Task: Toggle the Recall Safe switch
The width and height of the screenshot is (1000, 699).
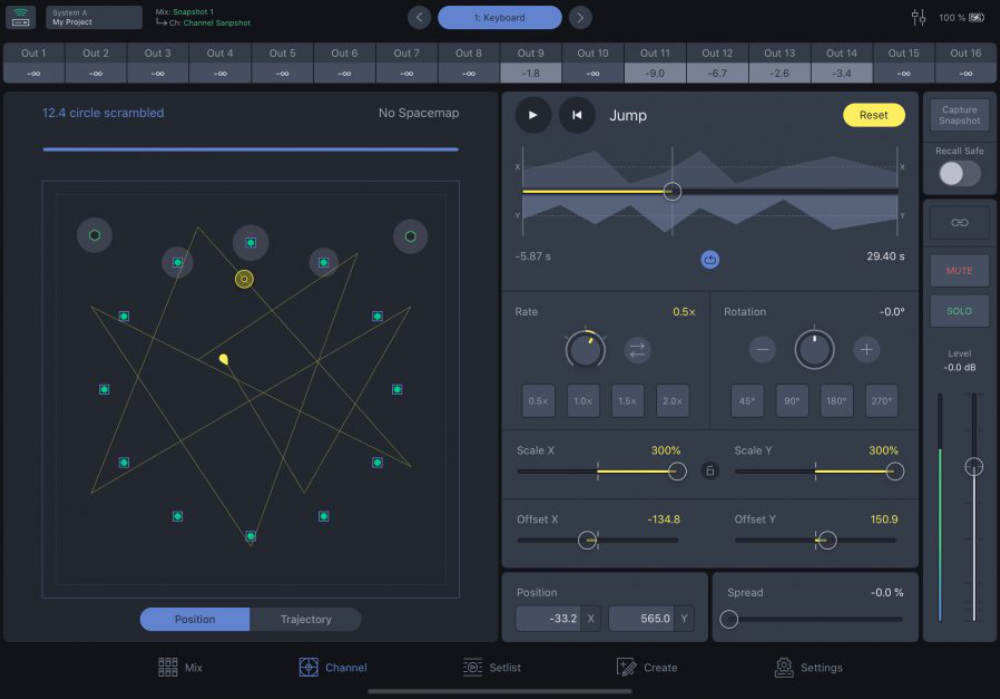Action: click(959, 173)
